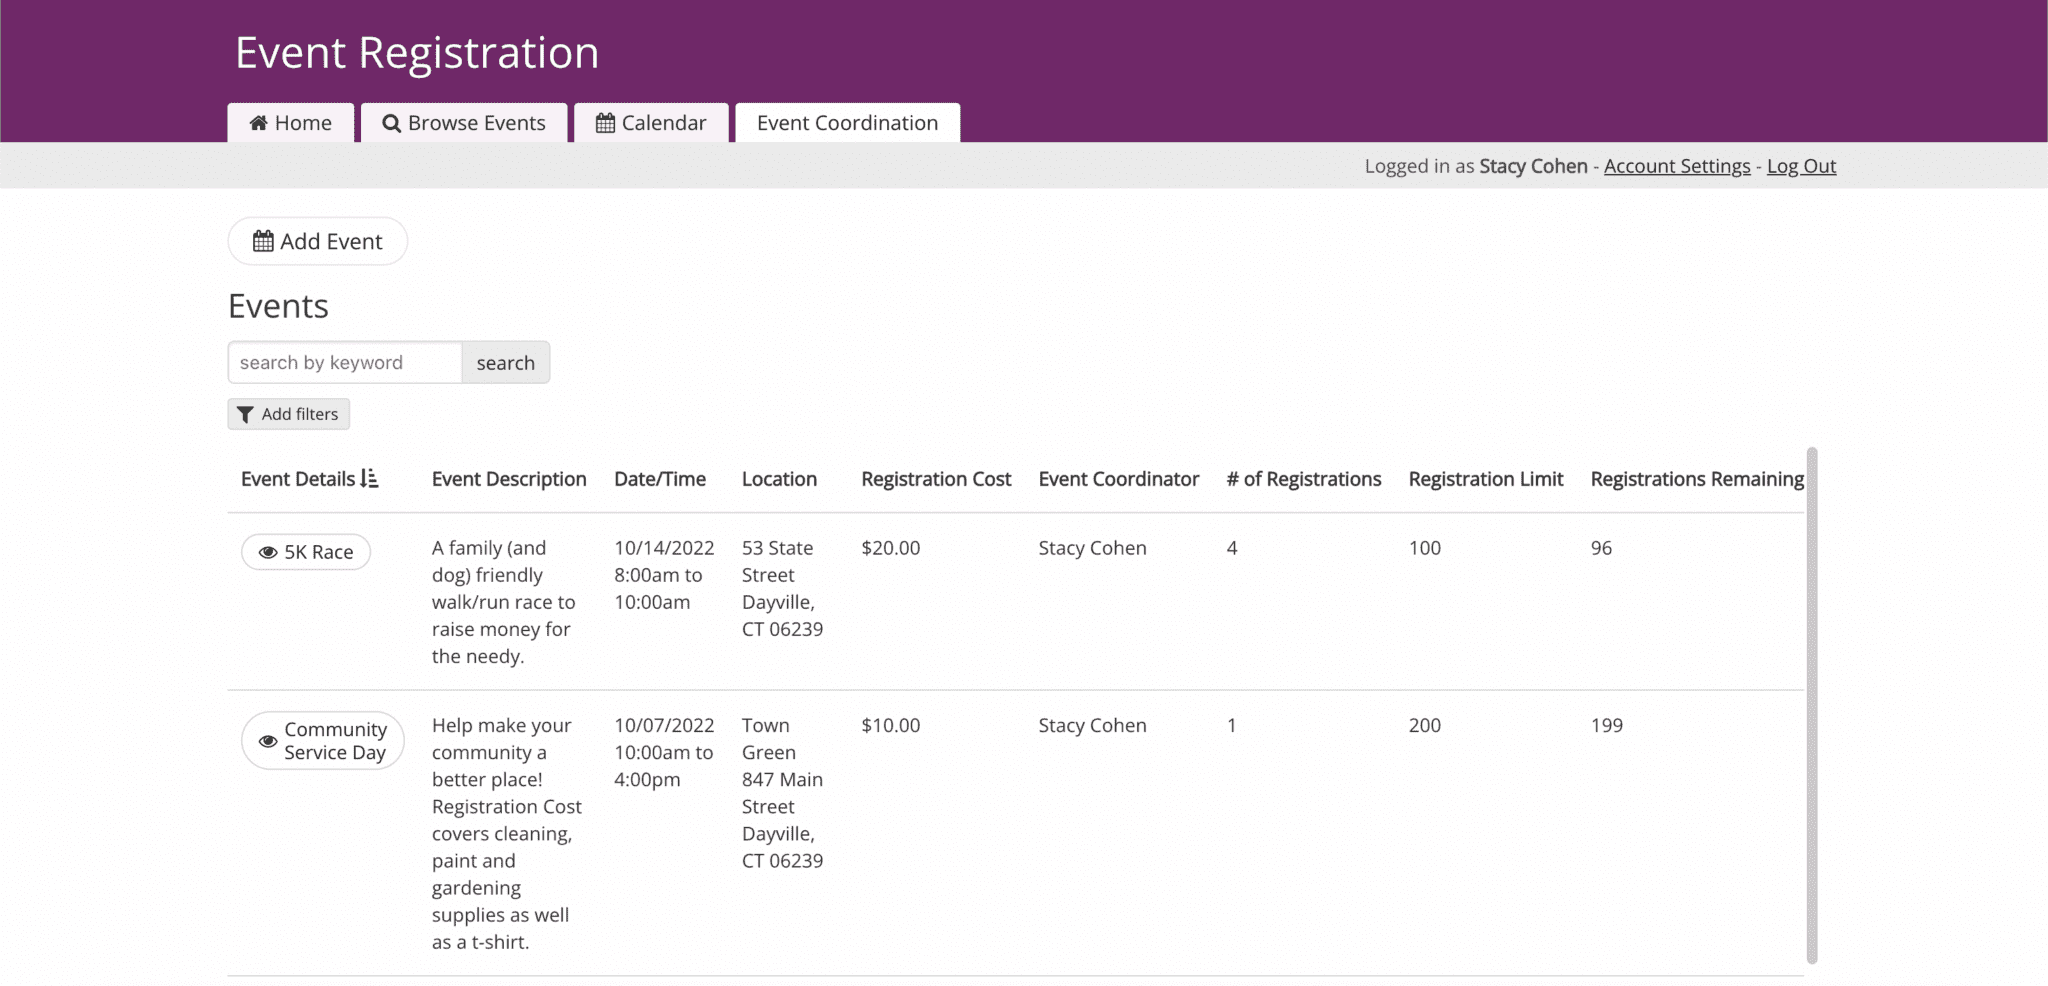Viewport: 2048px width, 986px height.
Task: Click the Calendar icon in navigation
Action: click(604, 122)
